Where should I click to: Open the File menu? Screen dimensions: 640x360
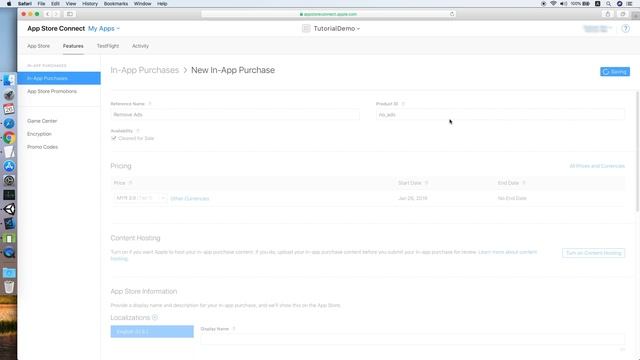[x=41, y=4]
